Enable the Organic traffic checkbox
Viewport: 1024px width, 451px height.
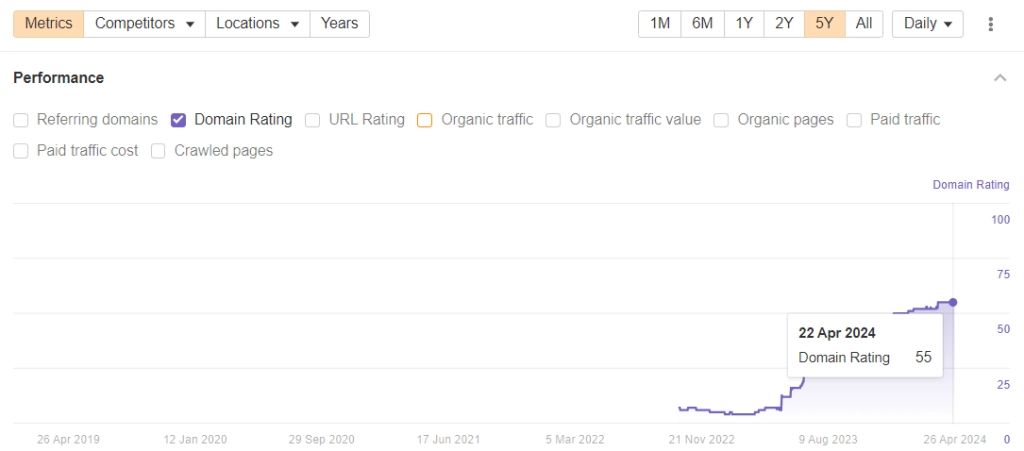[x=425, y=120]
